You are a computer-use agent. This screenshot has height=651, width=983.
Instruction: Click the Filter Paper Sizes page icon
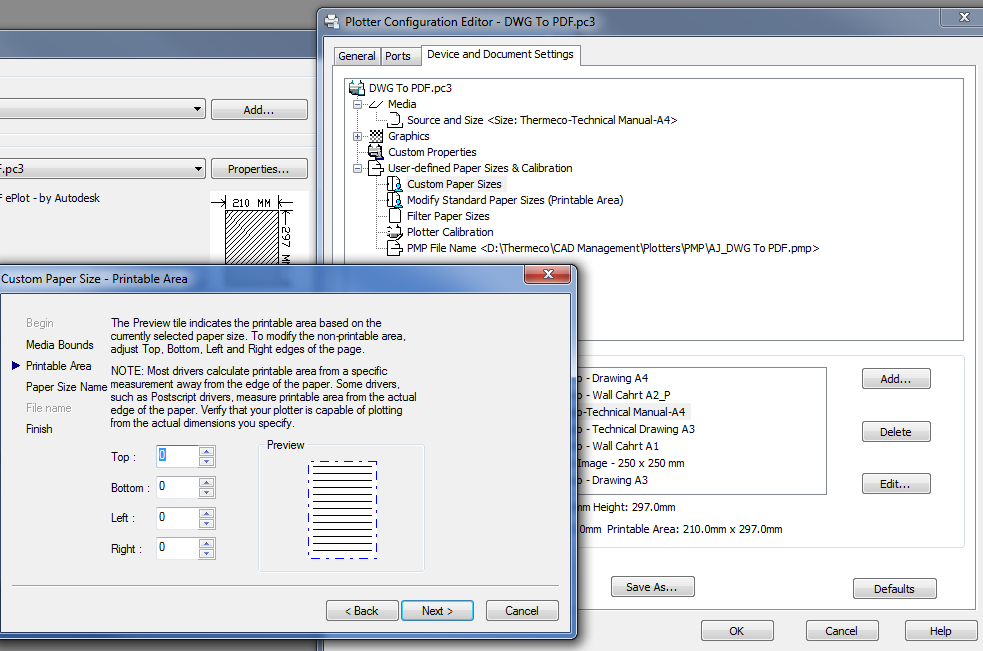tap(395, 216)
